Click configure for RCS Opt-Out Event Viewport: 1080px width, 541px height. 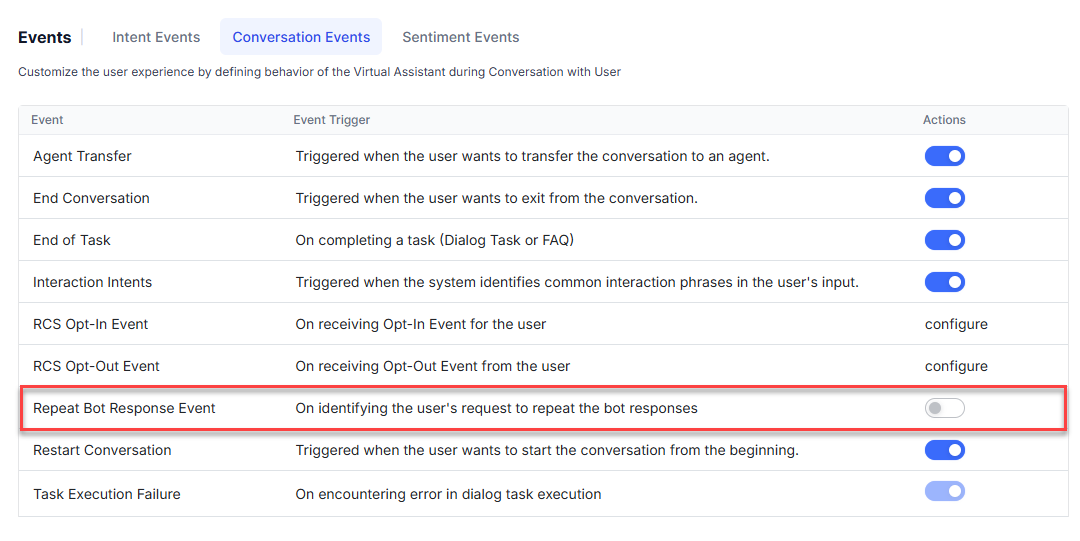tap(956, 366)
